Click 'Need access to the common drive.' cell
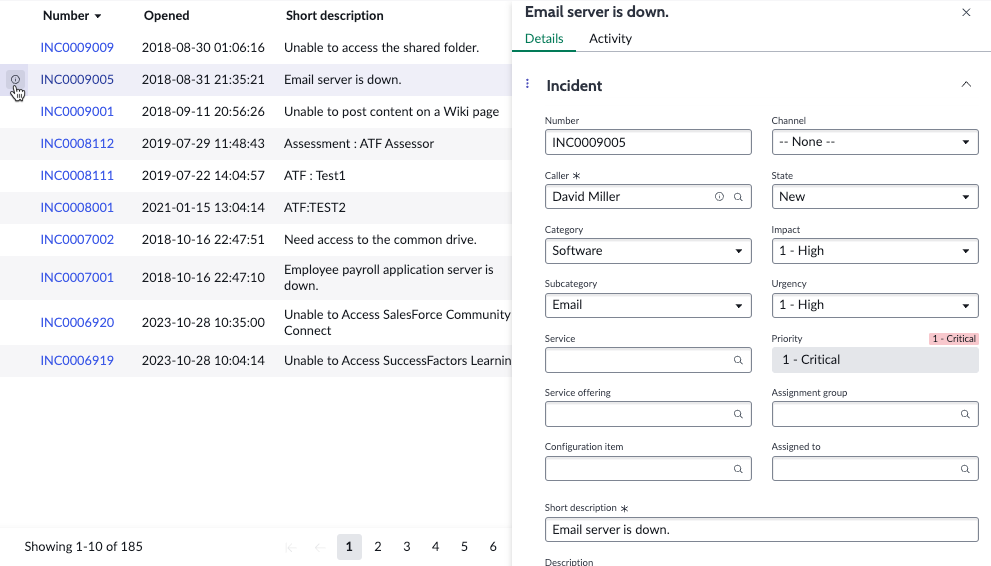The width and height of the screenshot is (991, 566). point(380,239)
